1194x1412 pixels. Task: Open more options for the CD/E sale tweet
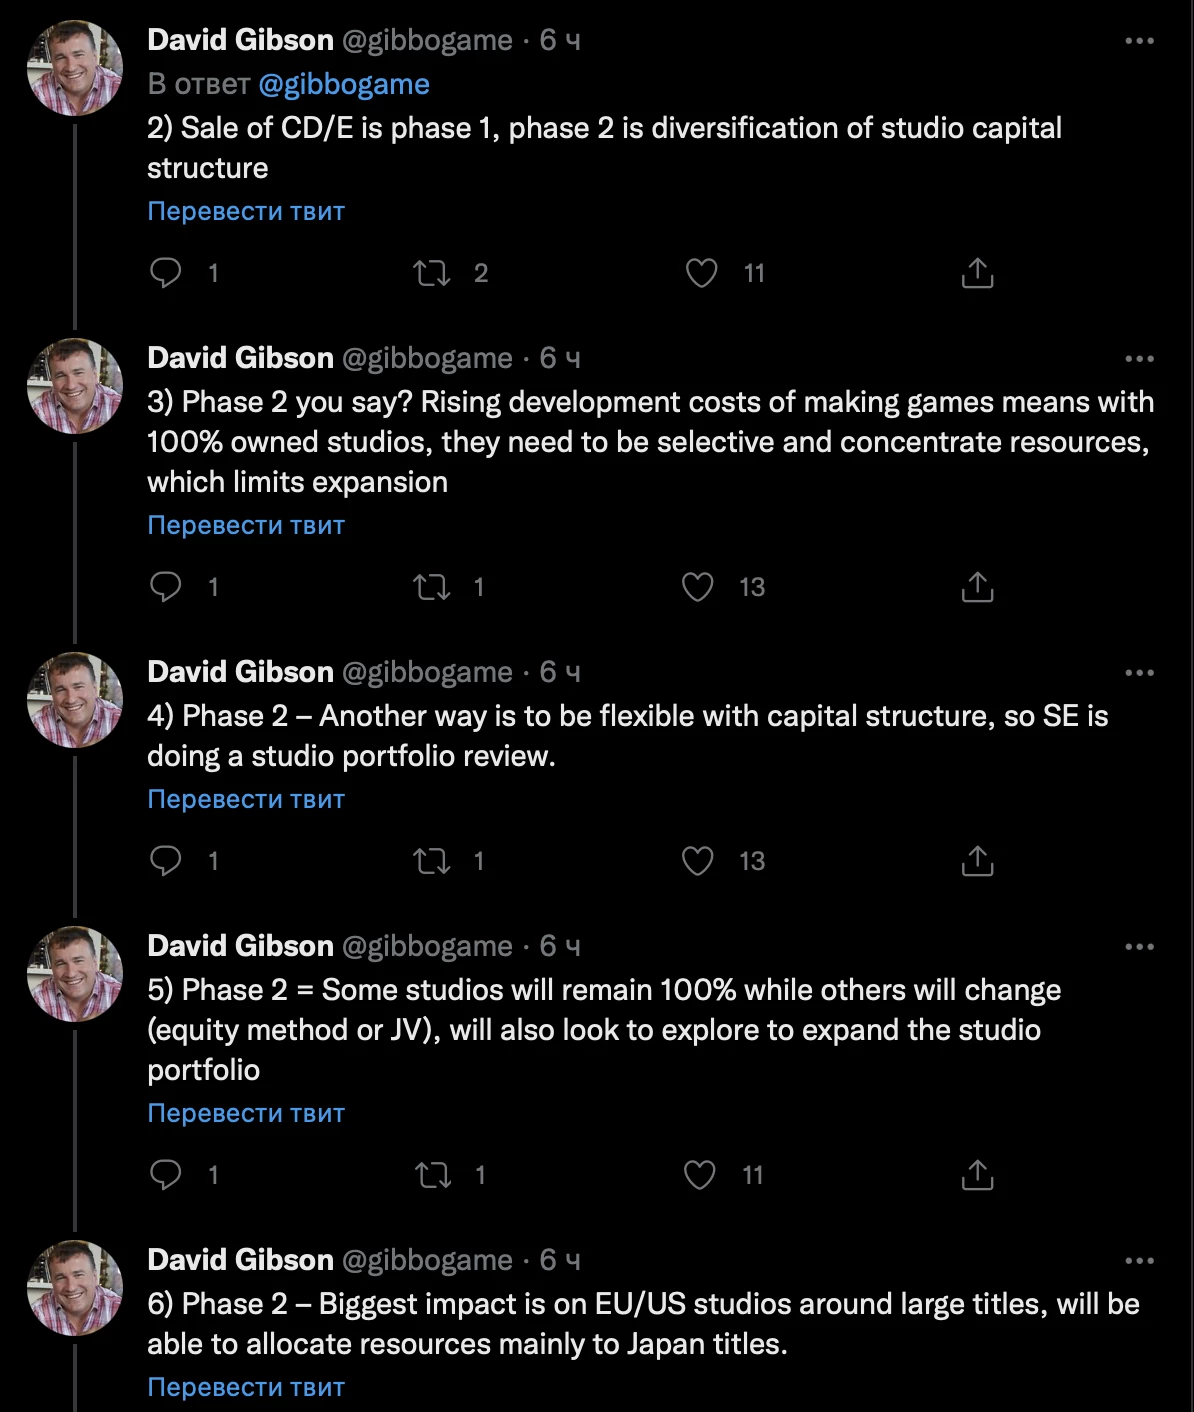1139,41
